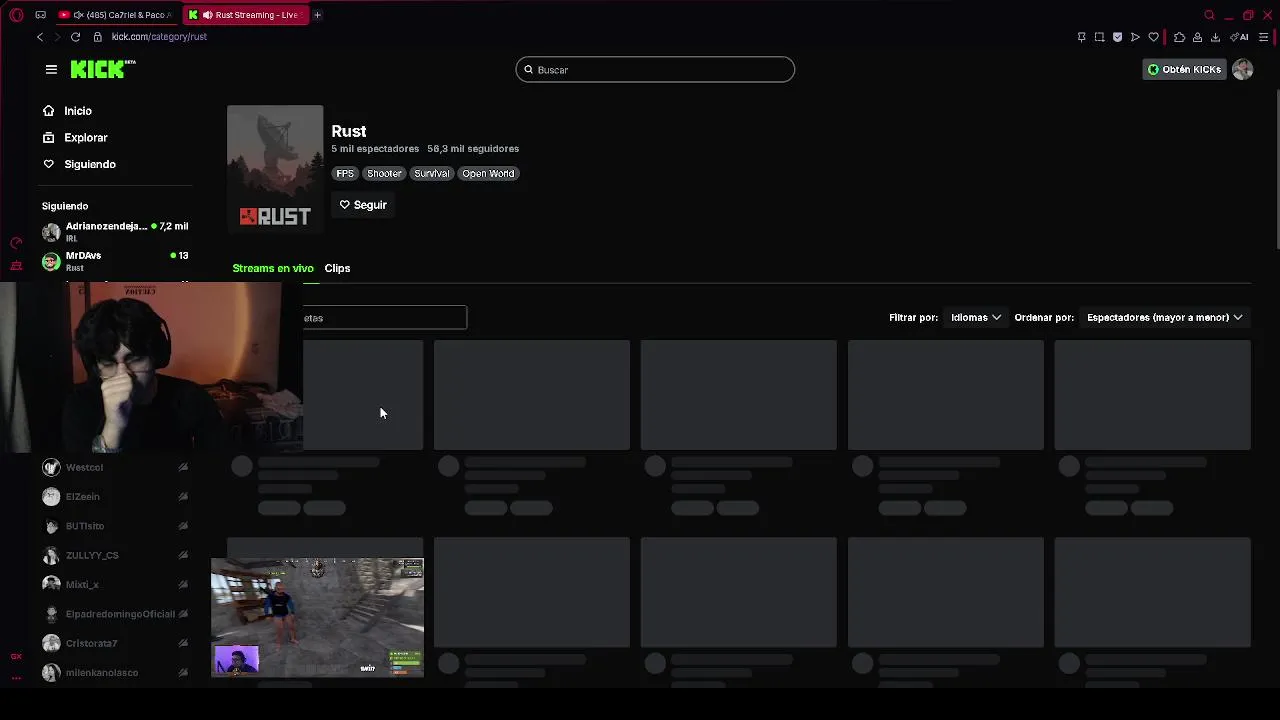Screen dimensions: 1280x720
Task: Open ZULLYY_CS channel in sidebar
Action: 115,555
